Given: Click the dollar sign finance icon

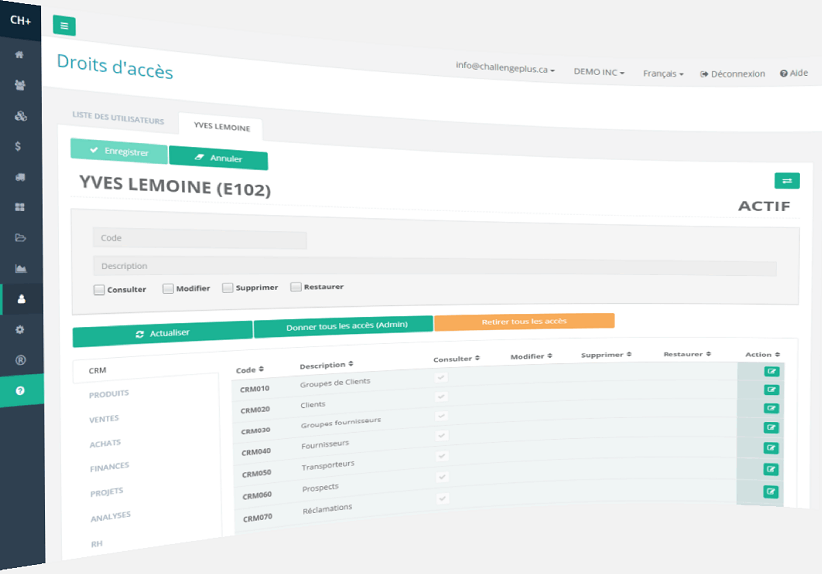Looking at the screenshot, I should coord(20,146).
